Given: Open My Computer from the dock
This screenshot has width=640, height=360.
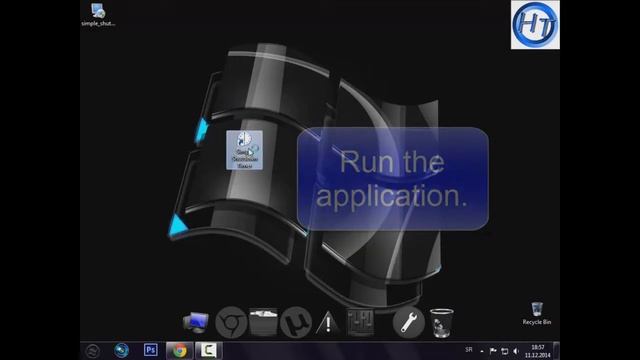Looking at the screenshot, I should tap(196, 322).
